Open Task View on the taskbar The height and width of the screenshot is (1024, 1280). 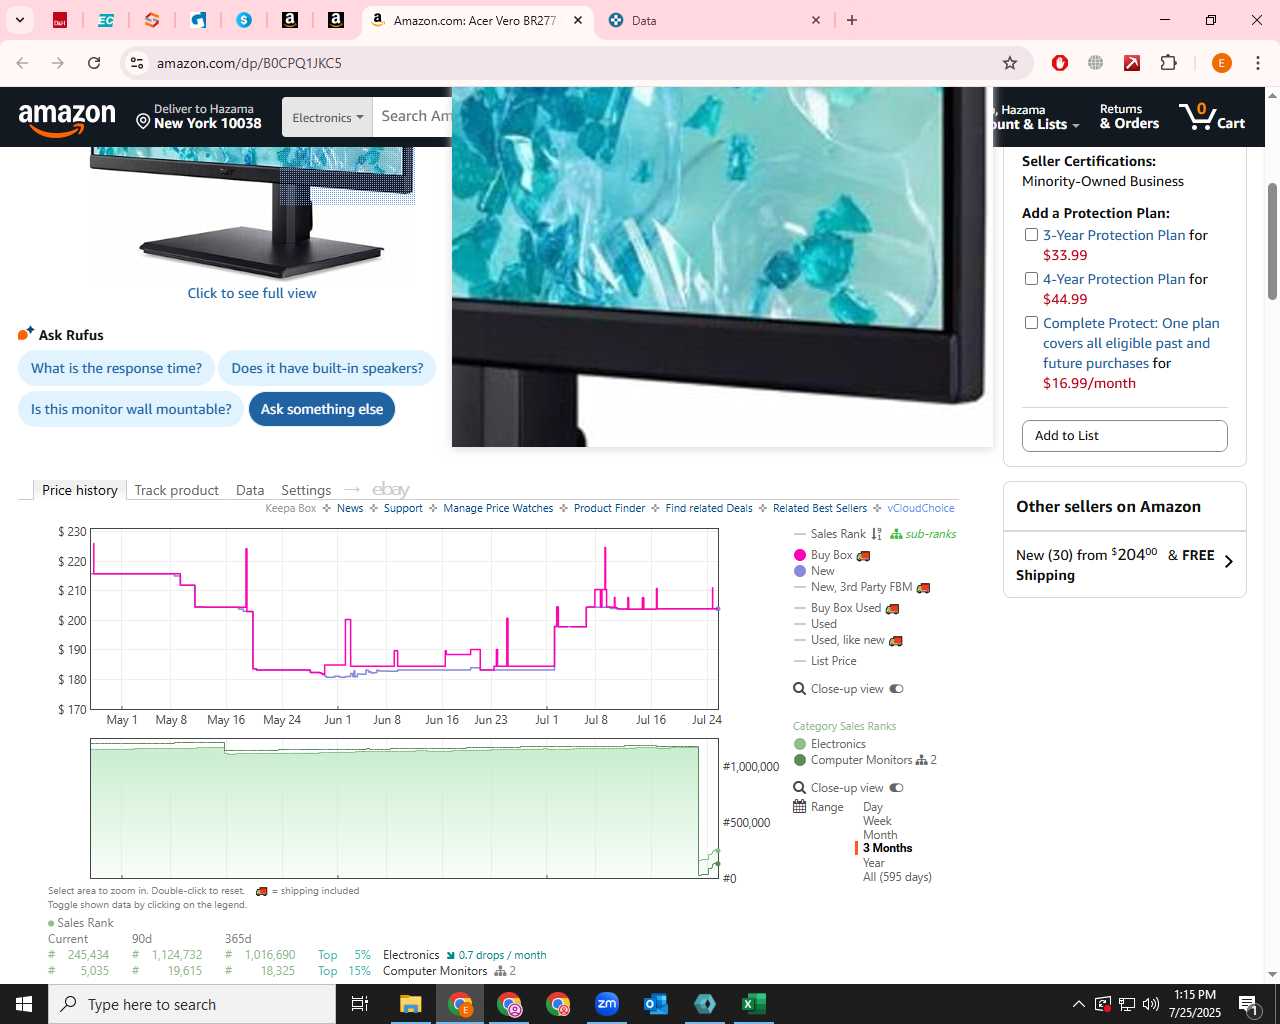coord(360,1004)
